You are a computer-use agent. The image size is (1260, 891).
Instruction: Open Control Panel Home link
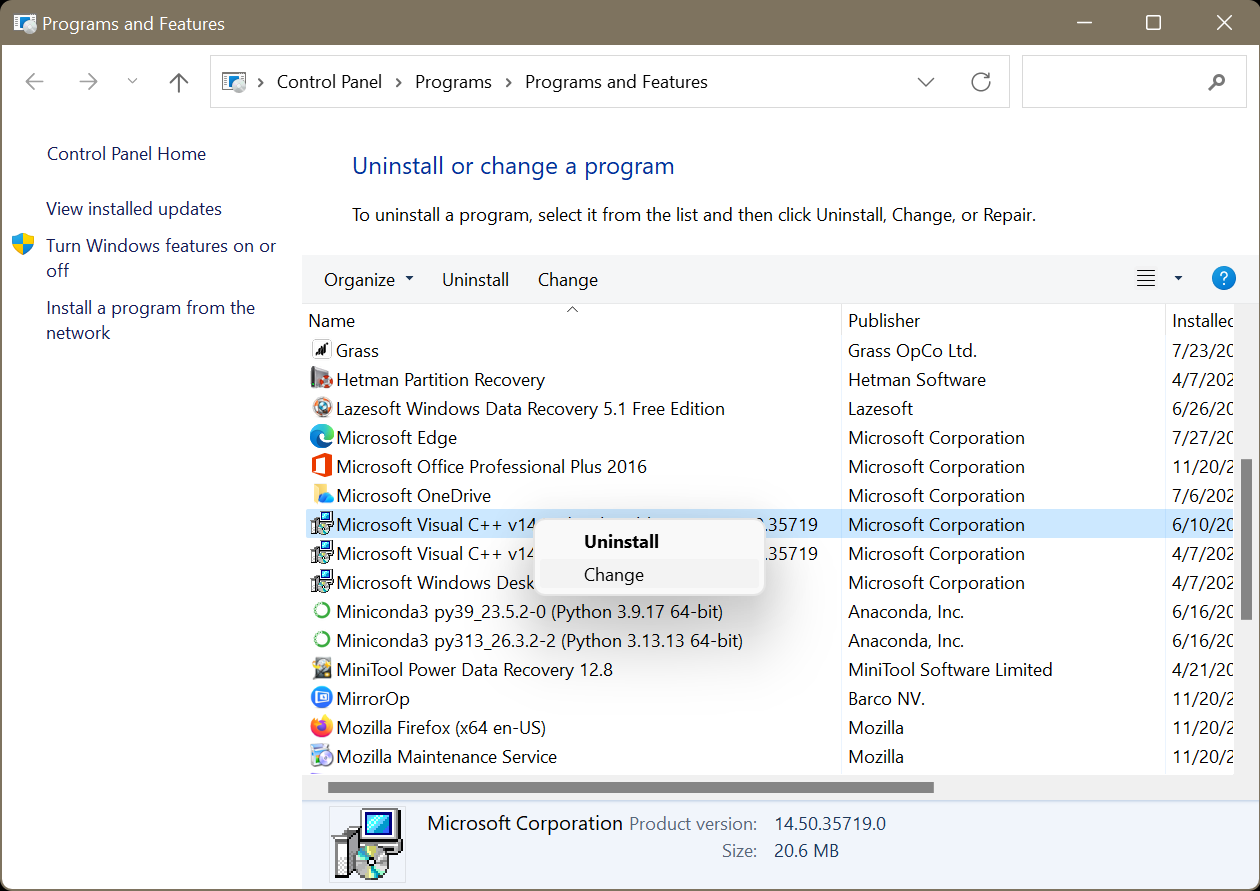(127, 154)
